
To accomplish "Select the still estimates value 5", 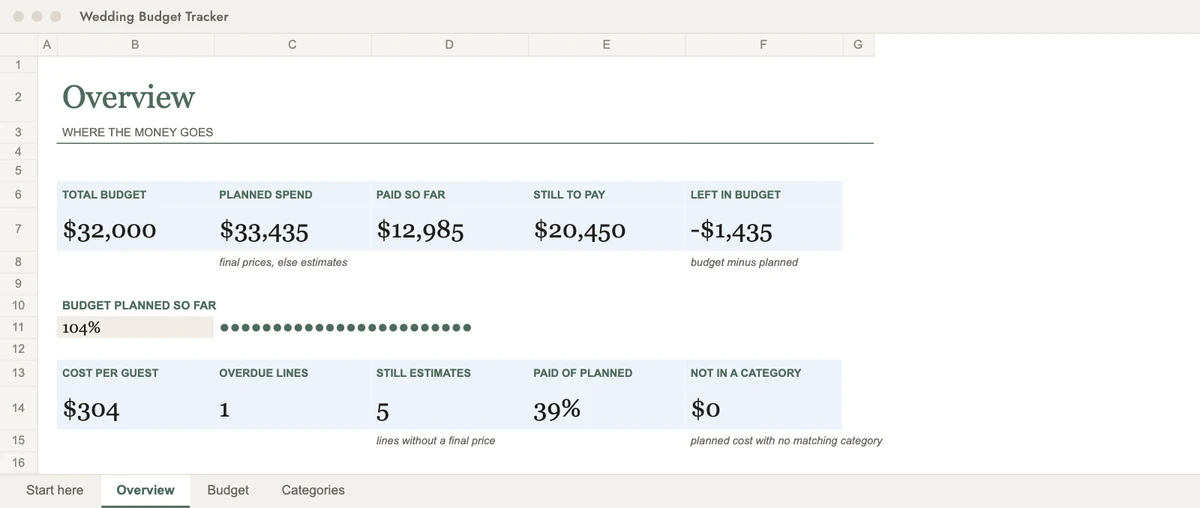I will [x=383, y=409].
